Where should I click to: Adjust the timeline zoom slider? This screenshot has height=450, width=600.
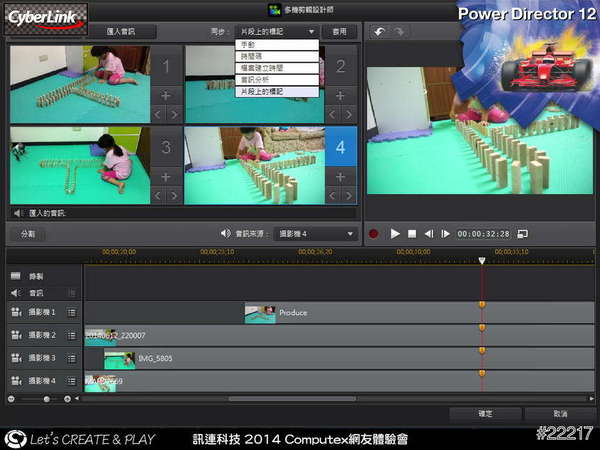(x=46, y=398)
